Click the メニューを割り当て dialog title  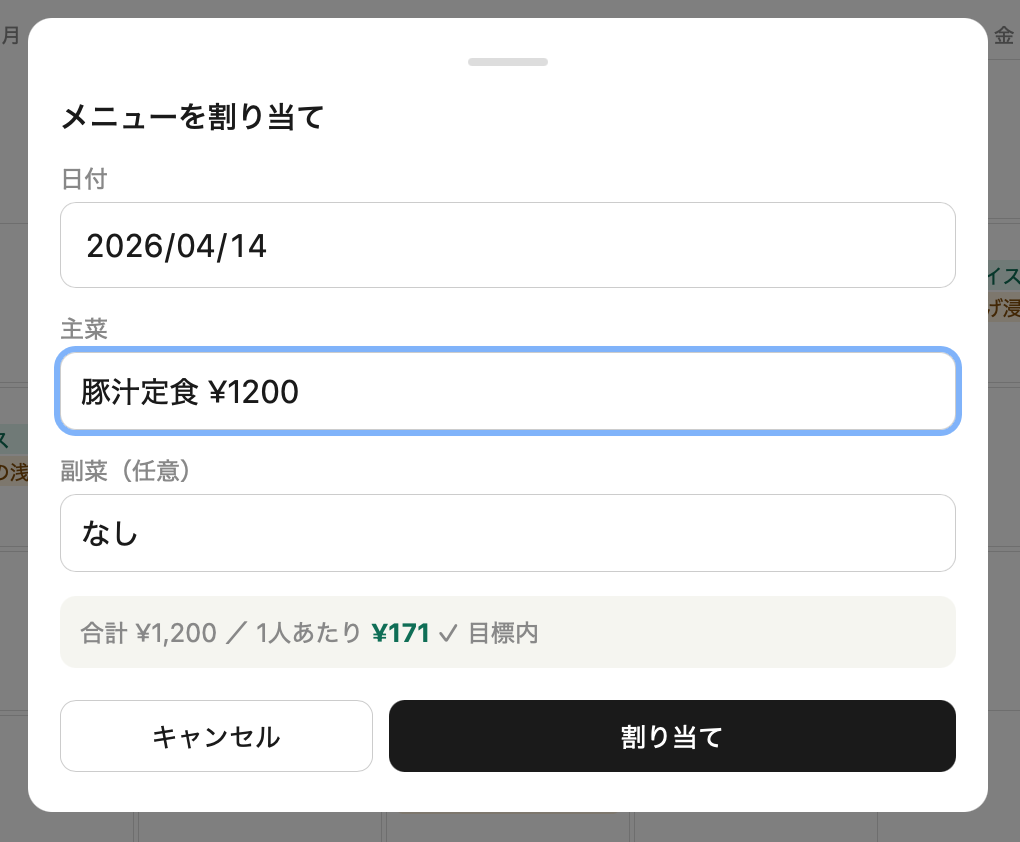pyautogui.click(x=193, y=118)
